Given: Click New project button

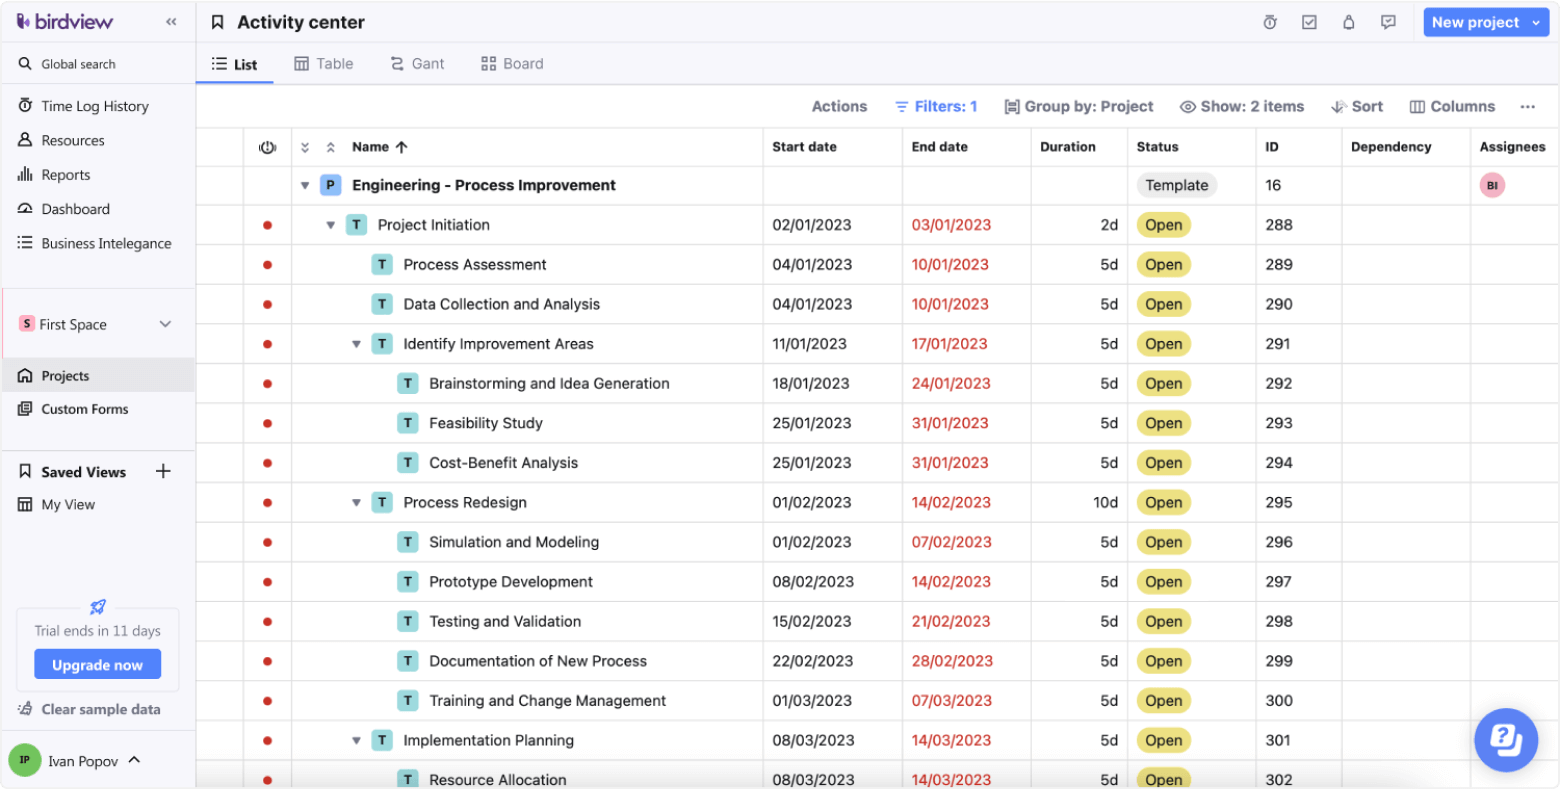Looking at the screenshot, I should coord(1475,22).
